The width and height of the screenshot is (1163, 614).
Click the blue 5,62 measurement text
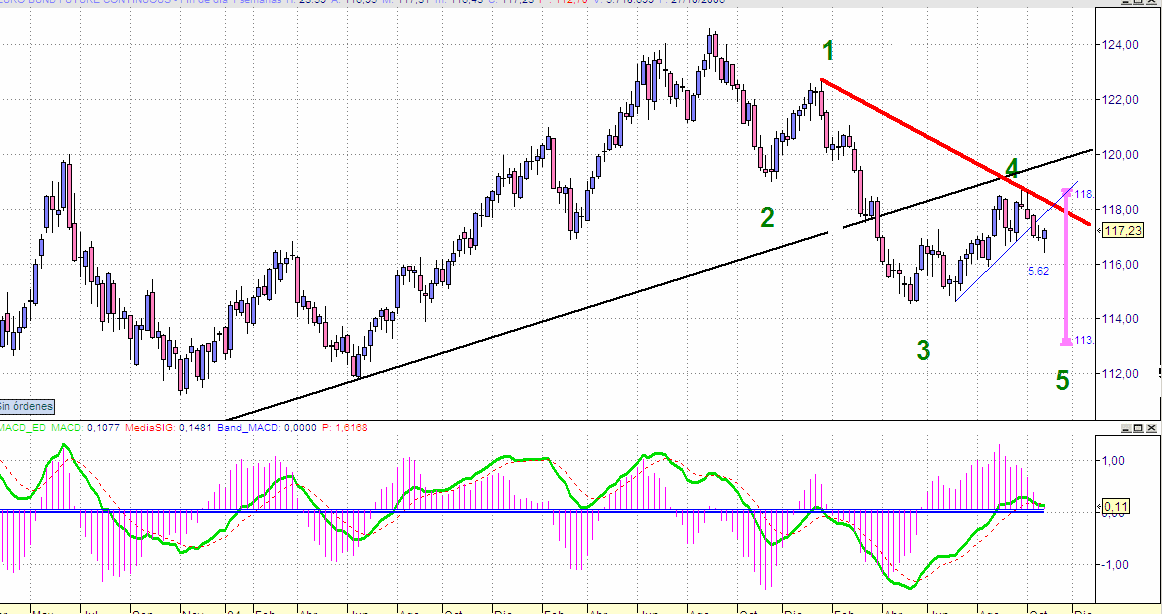click(1038, 271)
